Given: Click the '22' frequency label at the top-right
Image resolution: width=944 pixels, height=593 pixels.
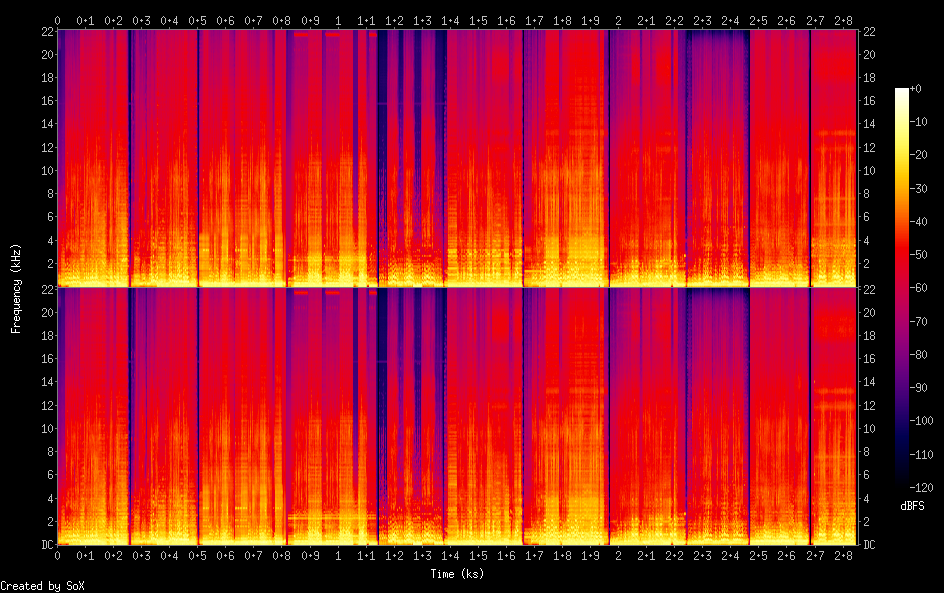Looking at the screenshot, I should (869, 32).
